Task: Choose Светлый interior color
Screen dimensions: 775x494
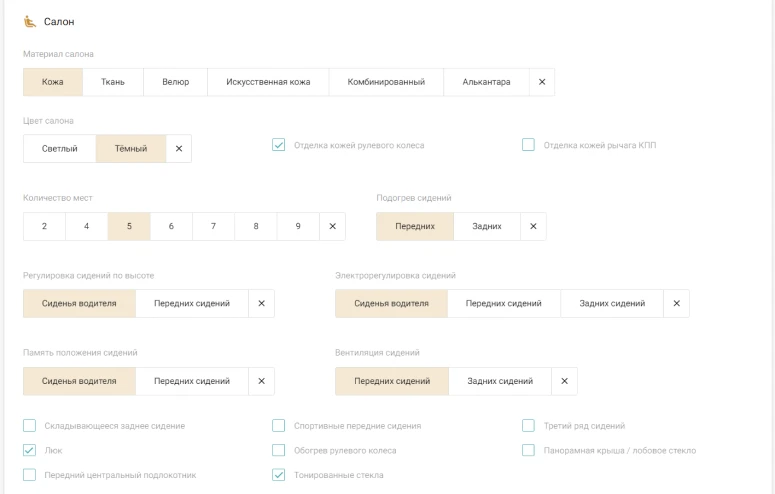Action: tap(59, 149)
